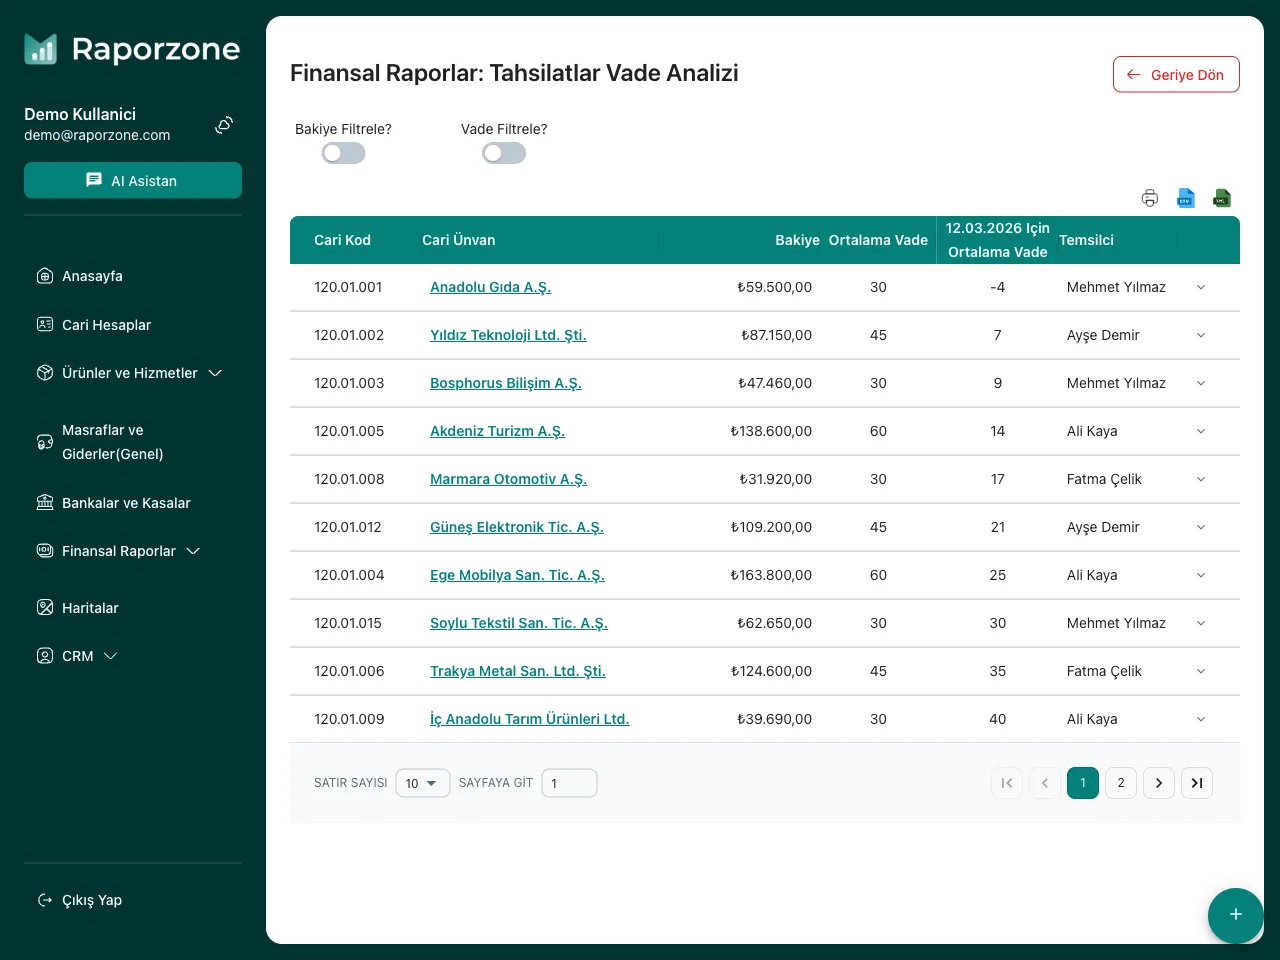1280x960 pixels.
Task: Click the print icon above the table
Action: (1150, 198)
